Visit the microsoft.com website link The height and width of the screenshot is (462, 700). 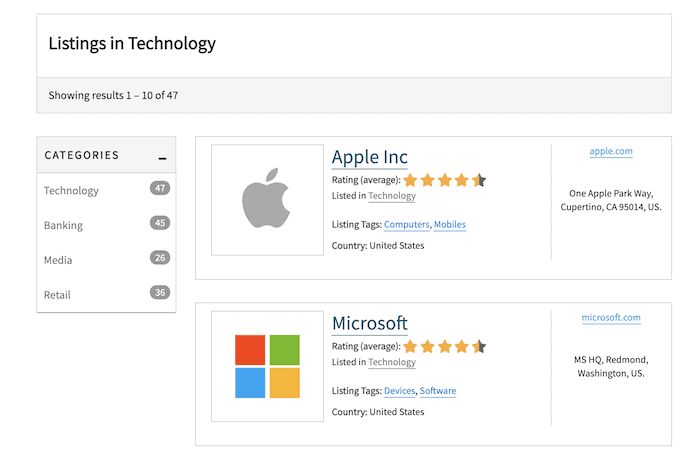[x=611, y=318]
